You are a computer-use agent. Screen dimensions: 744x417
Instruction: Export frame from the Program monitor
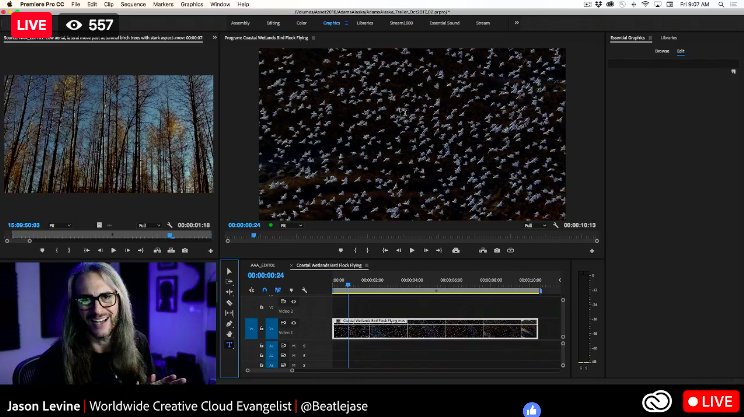click(x=497, y=250)
